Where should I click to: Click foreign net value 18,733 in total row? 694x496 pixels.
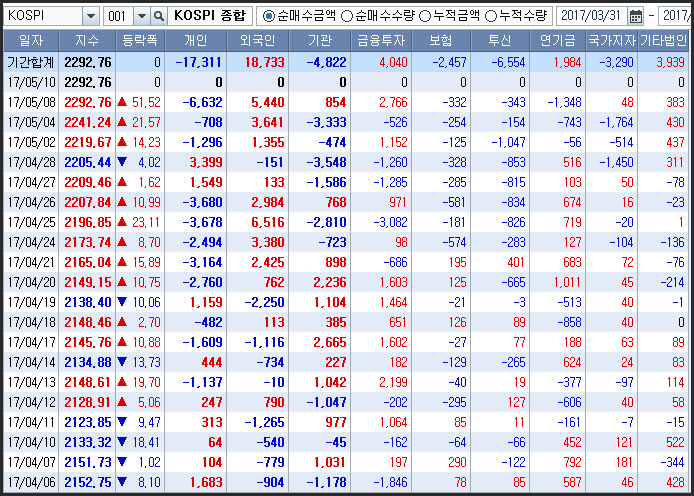point(265,62)
